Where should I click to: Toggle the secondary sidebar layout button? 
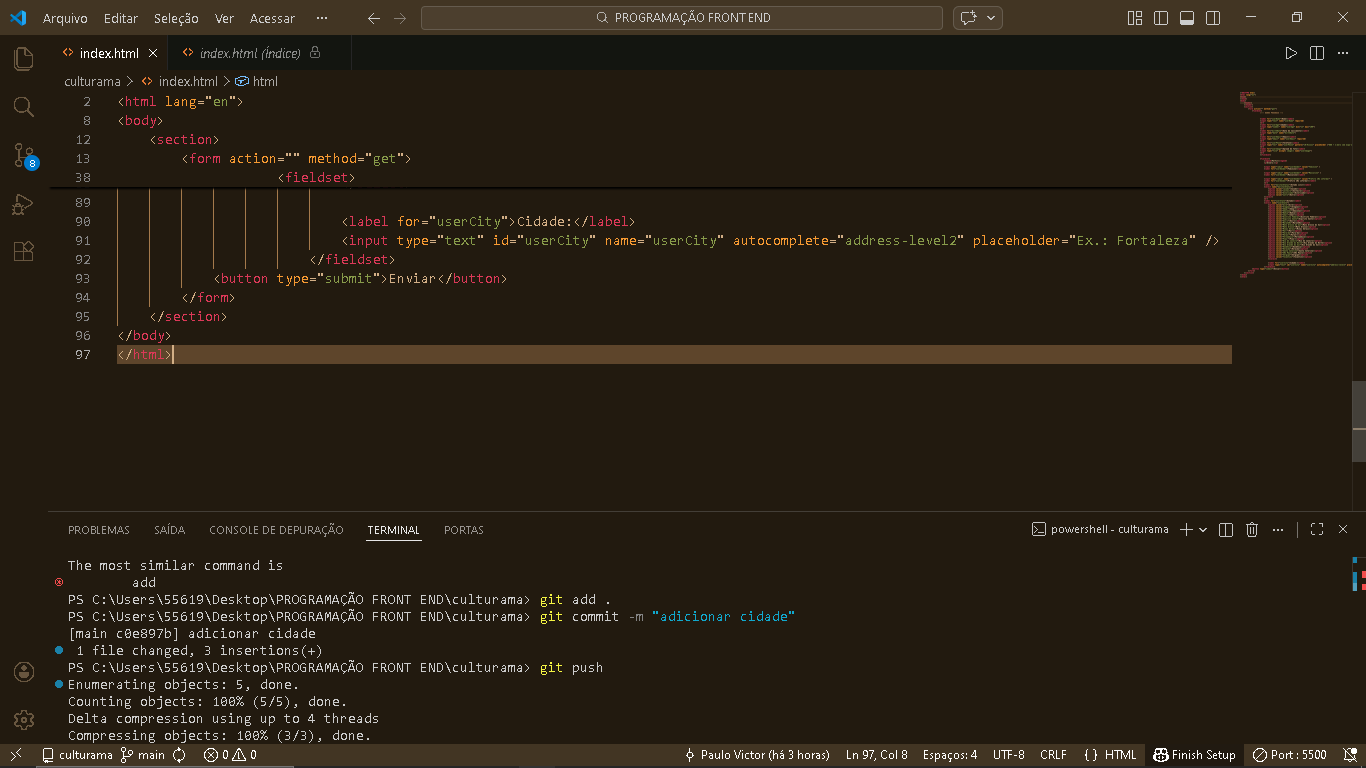(1213, 18)
